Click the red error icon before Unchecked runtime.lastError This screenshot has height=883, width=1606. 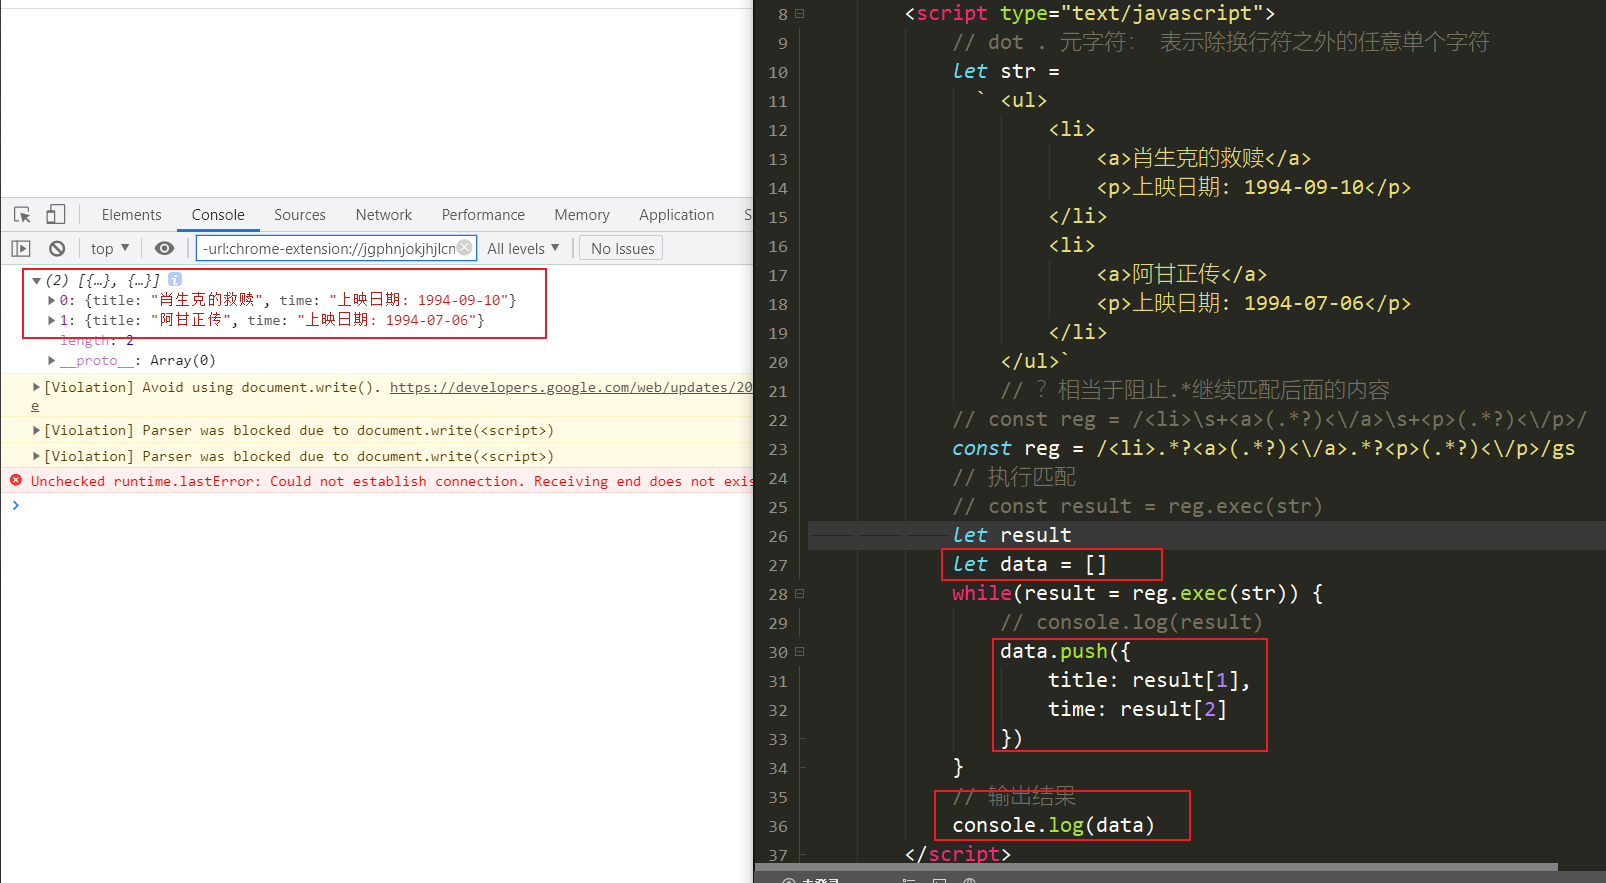[16, 481]
